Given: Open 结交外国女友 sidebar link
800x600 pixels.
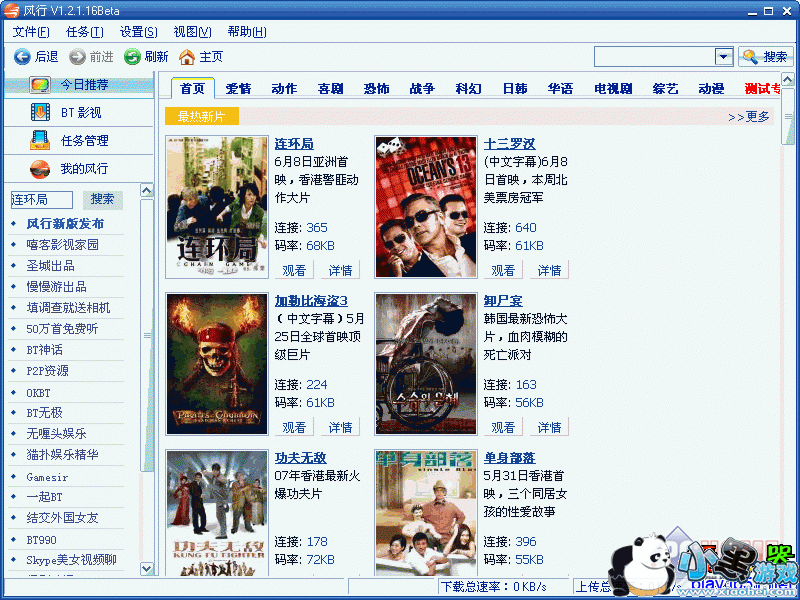Looking at the screenshot, I should click(62, 518).
